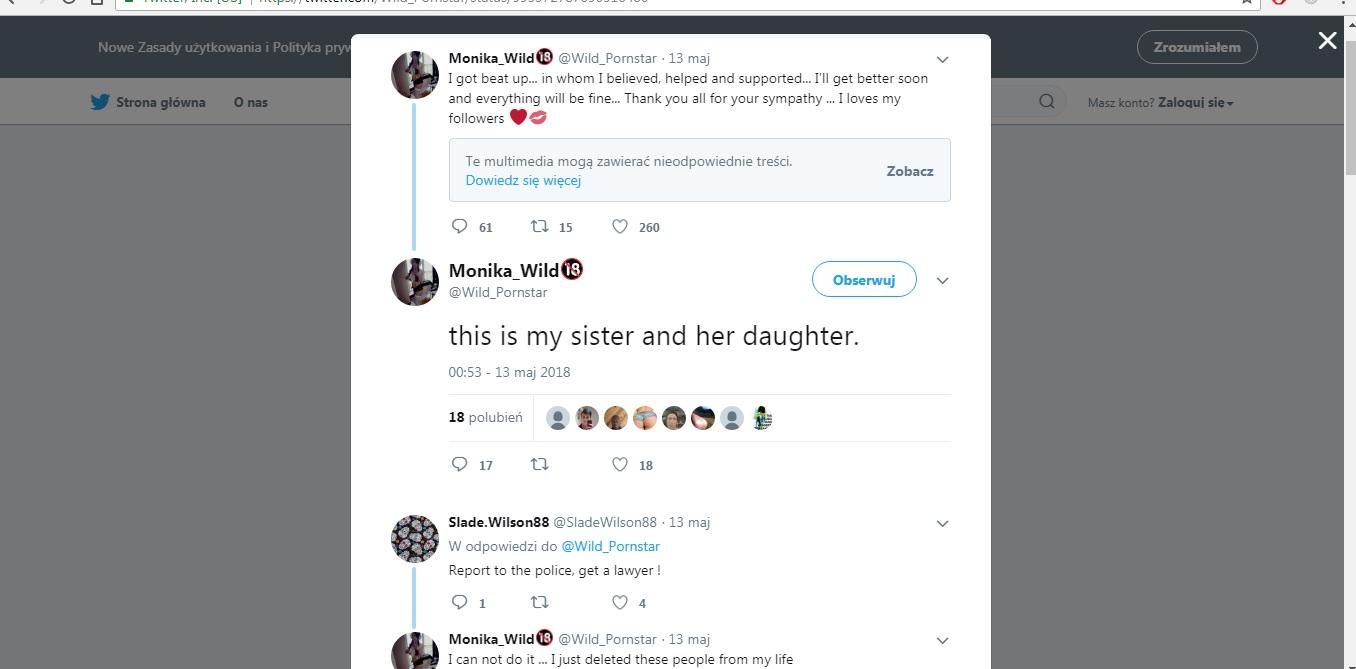The width and height of the screenshot is (1356, 669).
Task: Click the search magnifier icon
Action: 1047,101
